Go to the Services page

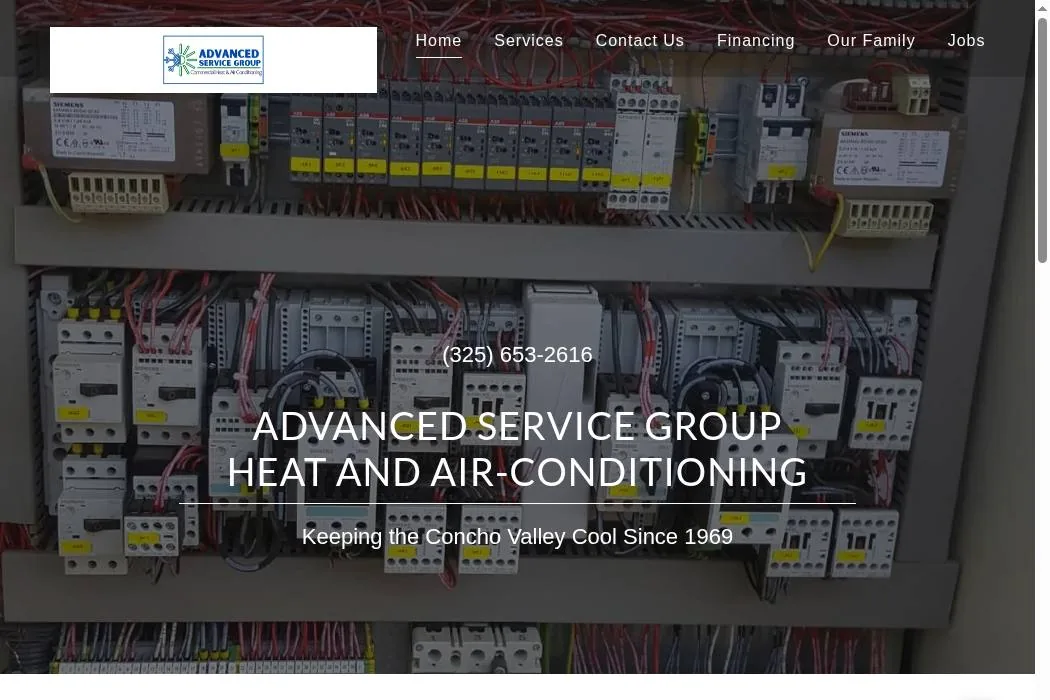[528, 41]
